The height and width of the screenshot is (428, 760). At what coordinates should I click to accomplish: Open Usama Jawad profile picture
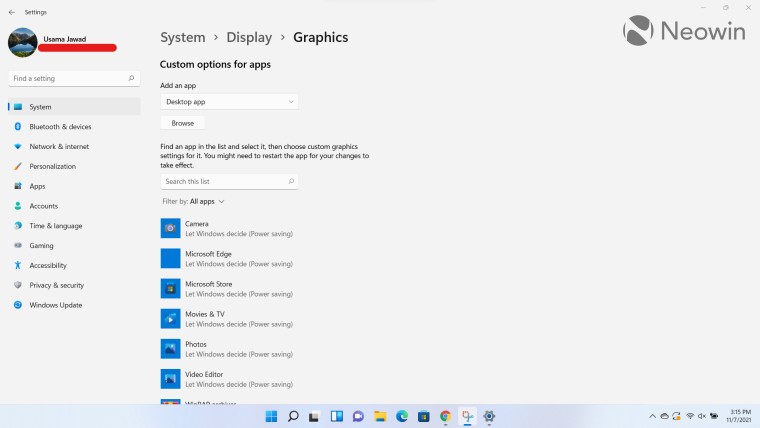[23, 43]
